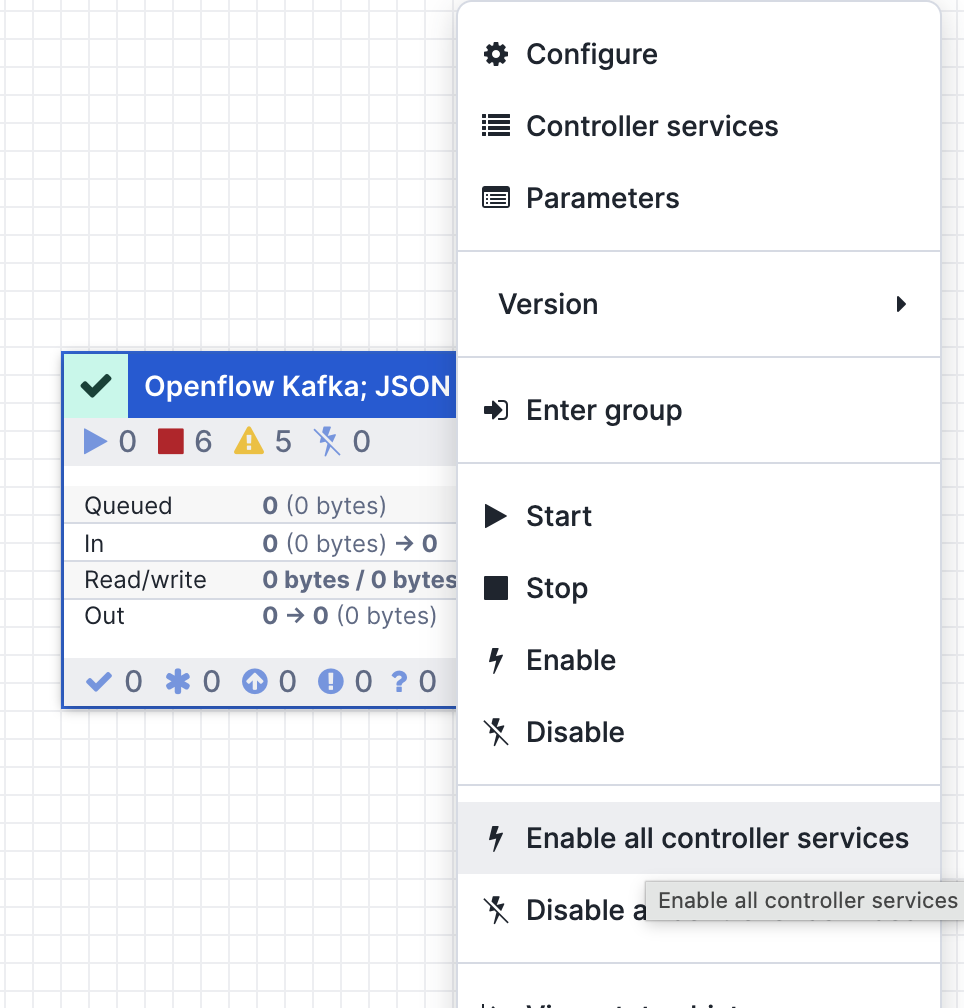The width and height of the screenshot is (964, 1008).
Task: Click the green checkmark on the process group header
Action: (96, 386)
